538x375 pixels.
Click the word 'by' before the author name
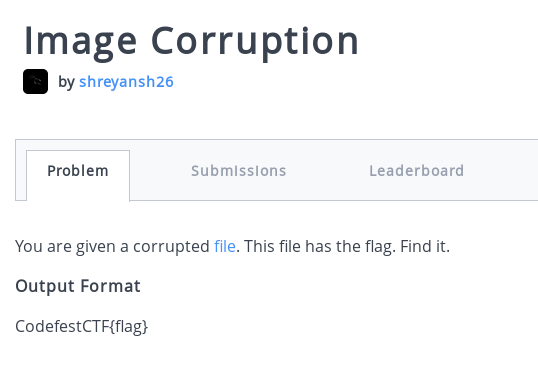coord(66,82)
